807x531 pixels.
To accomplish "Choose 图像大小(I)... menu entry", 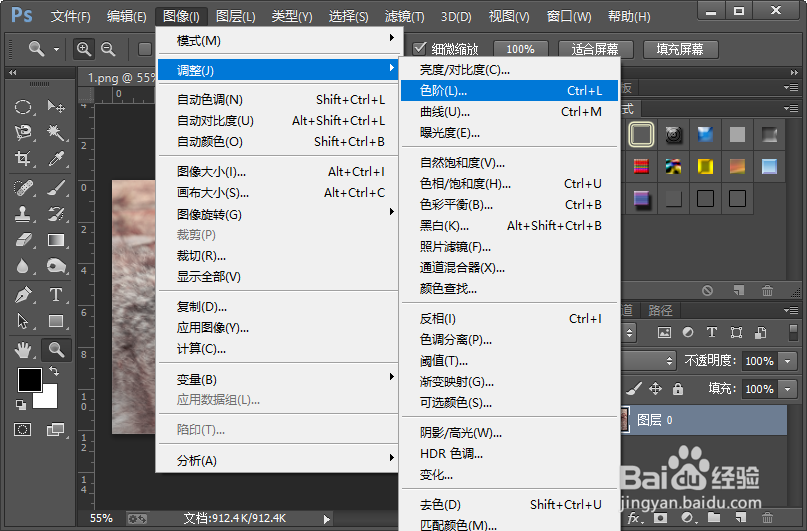I will pyautogui.click(x=278, y=171).
